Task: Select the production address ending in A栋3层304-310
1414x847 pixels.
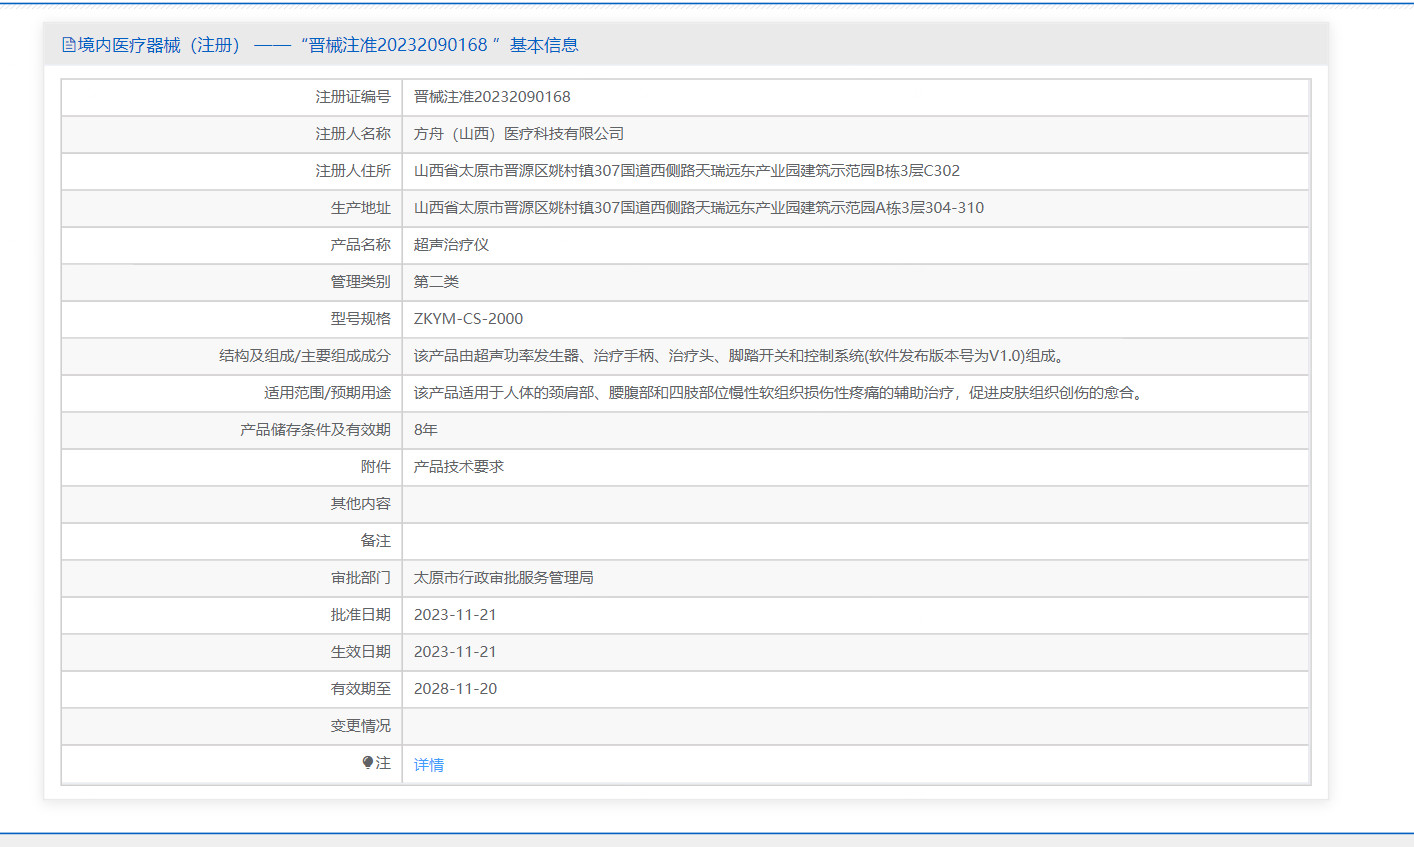Action: pyautogui.click(x=699, y=208)
